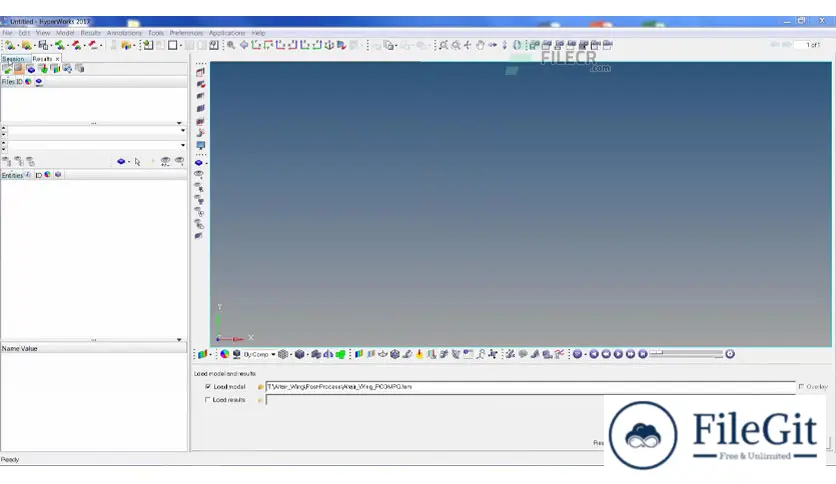Go to the first animation frame
836x484 pixels.
pyautogui.click(x=593, y=354)
